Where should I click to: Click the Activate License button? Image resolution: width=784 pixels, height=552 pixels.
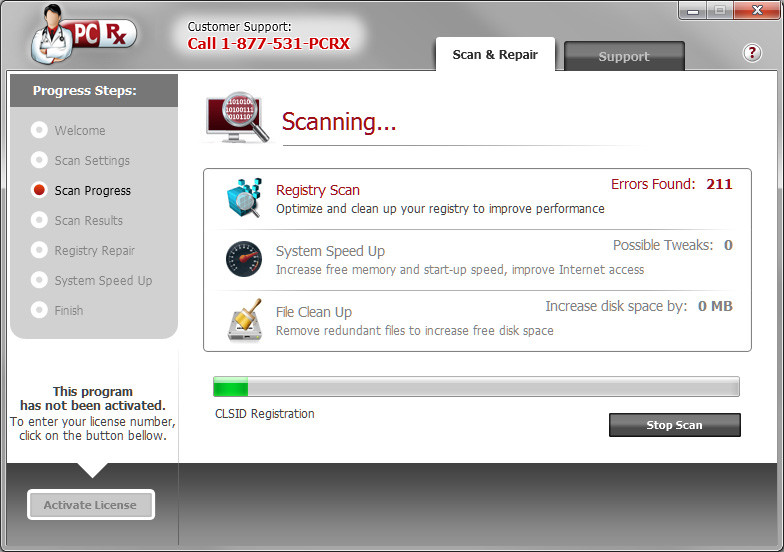pyautogui.click(x=90, y=505)
